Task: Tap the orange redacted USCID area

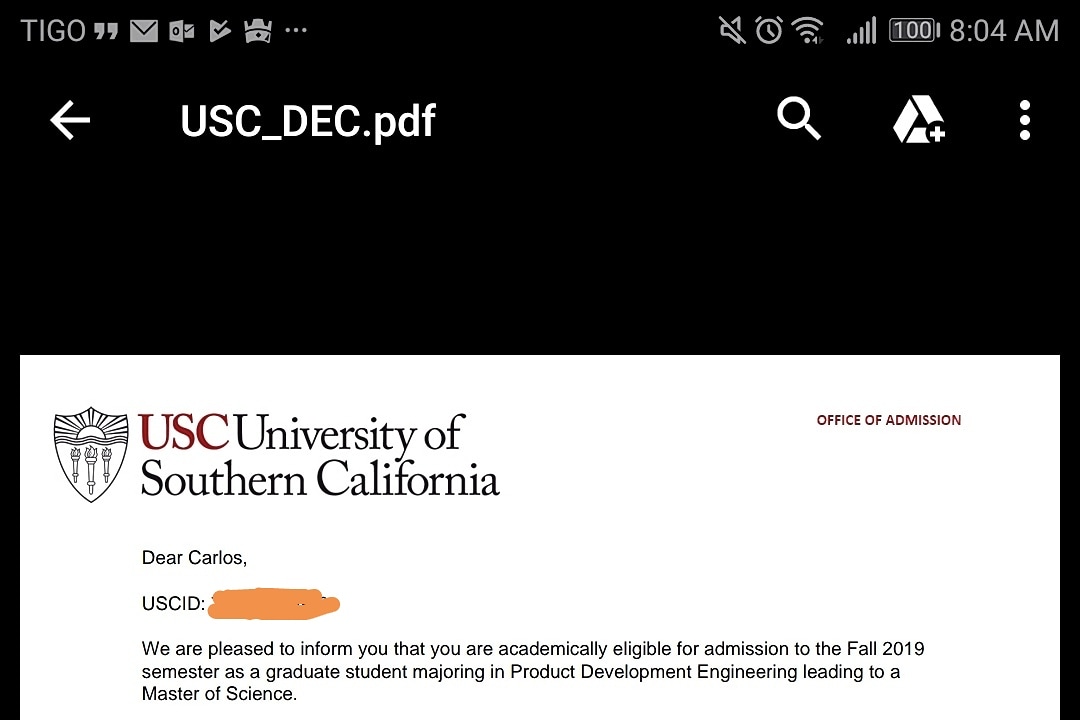Action: [x=274, y=604]
